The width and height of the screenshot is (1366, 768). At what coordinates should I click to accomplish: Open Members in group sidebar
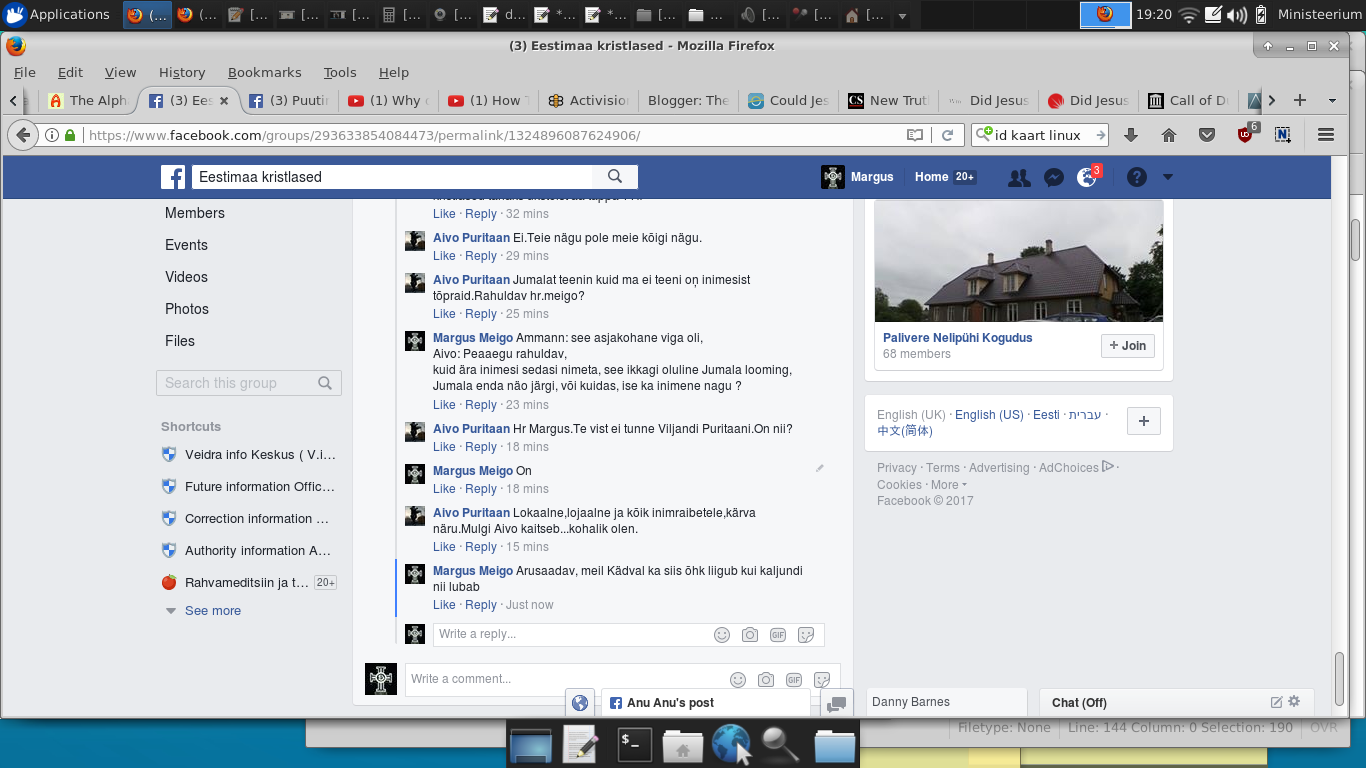tap(195, 213)
